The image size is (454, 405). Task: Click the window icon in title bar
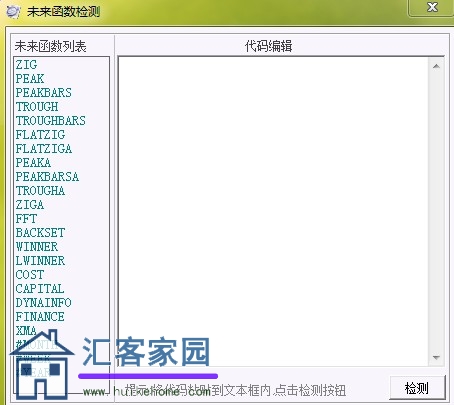pyautogui.click(x=13, y=12)
